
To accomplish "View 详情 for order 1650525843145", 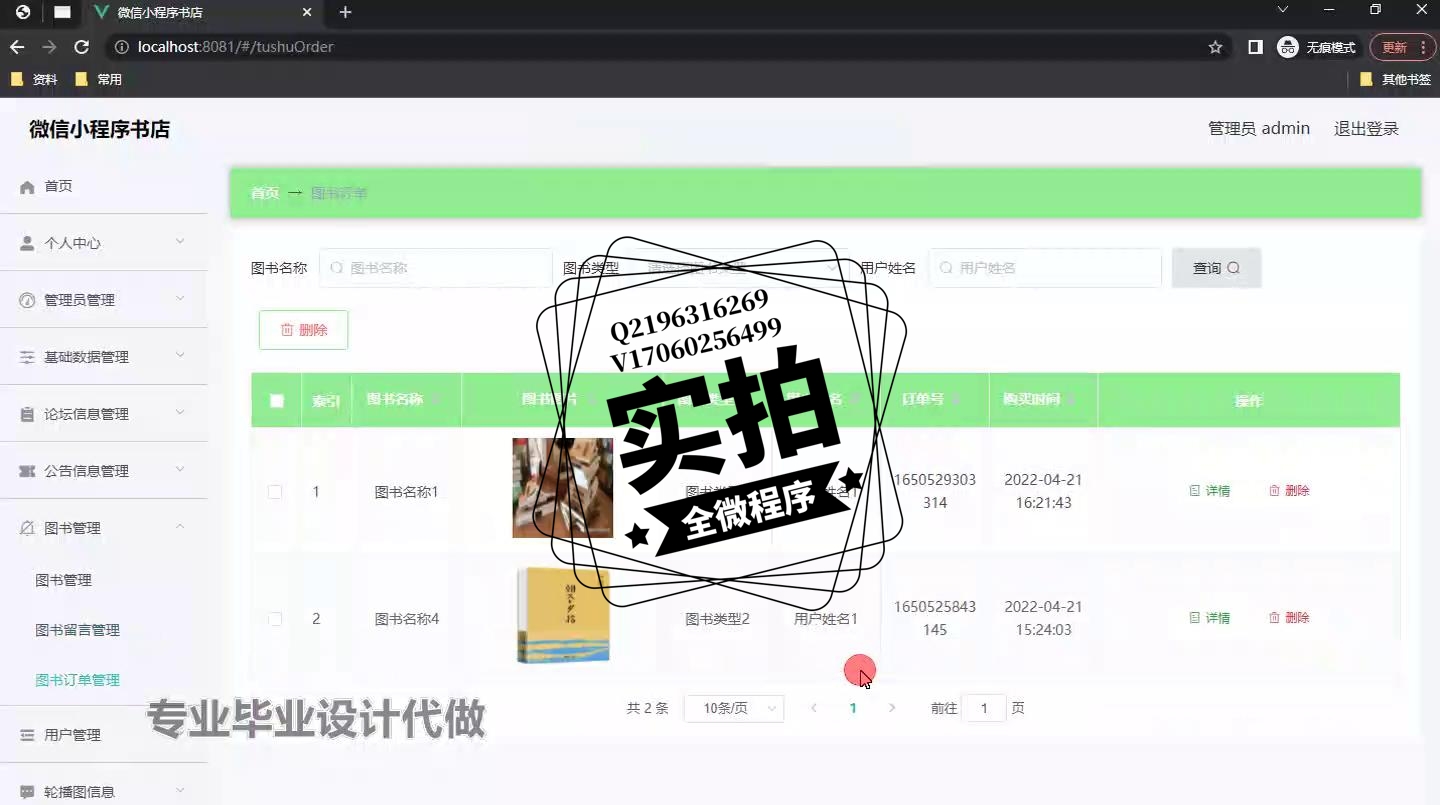I will [1210, 618].
